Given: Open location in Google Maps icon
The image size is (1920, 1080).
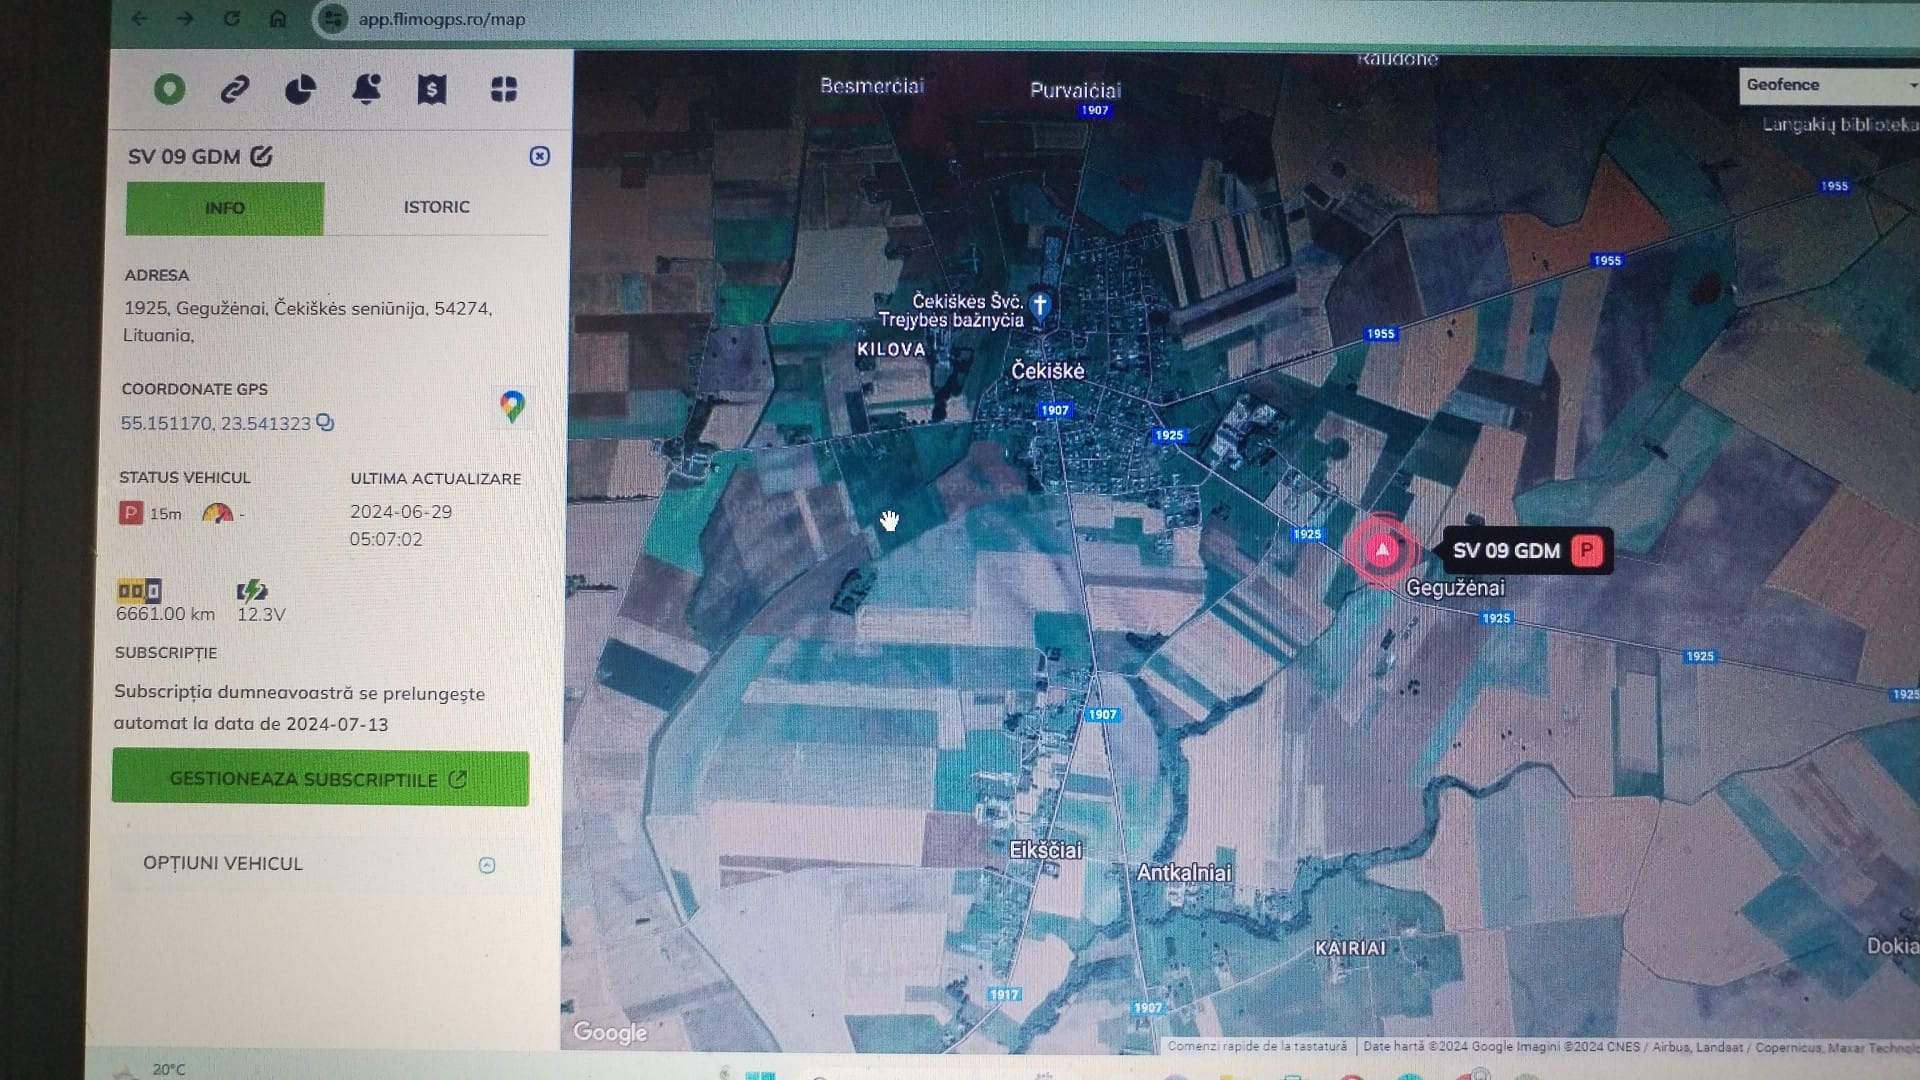Looking at the screenshot, I should click(512, 407).
